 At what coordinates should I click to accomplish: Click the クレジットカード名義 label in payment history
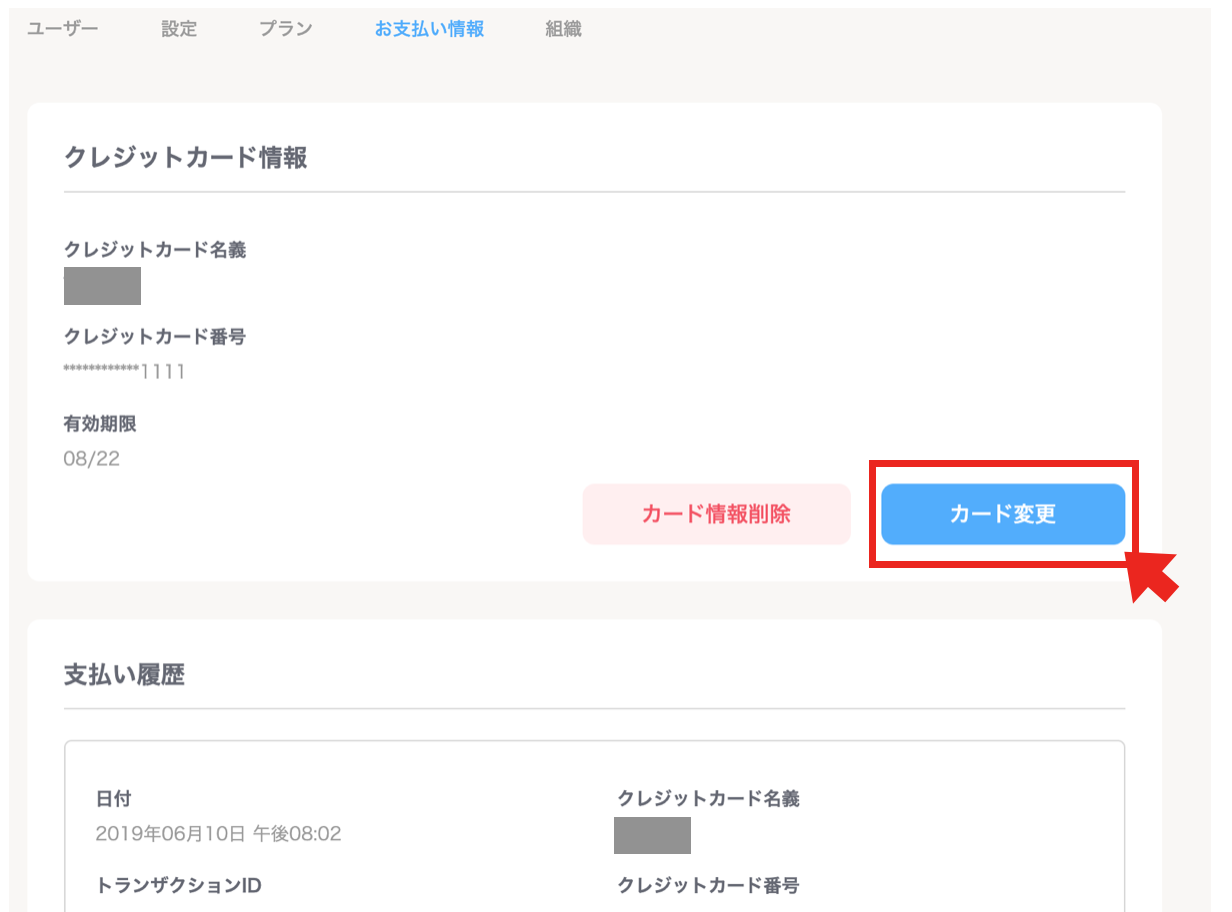click(x=708, y=799)
